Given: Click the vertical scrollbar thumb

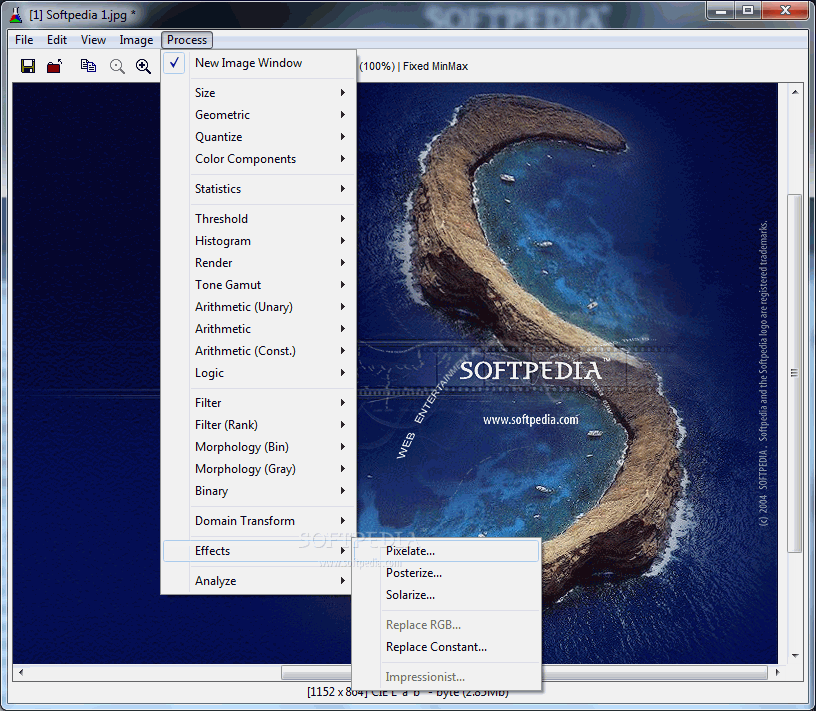Looking at the screenshot, I should [795, 373].
